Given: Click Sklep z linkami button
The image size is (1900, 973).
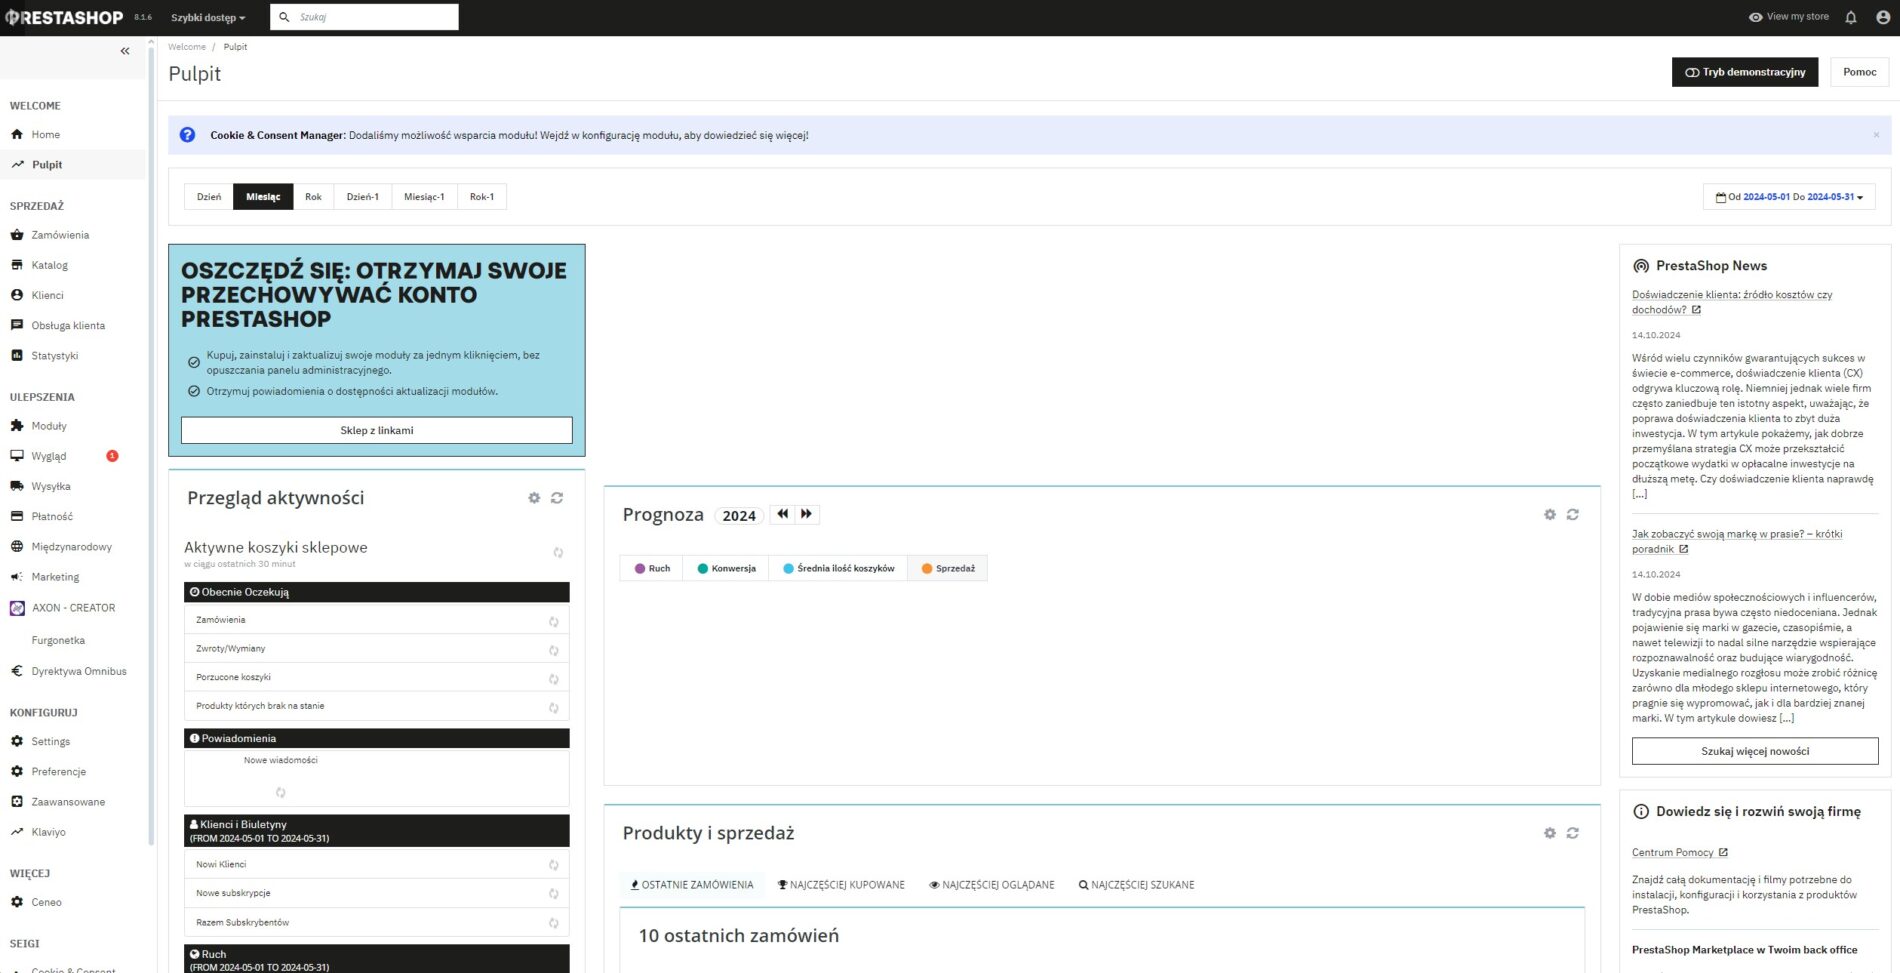Looking at the screenshot, I should [377, 430].
